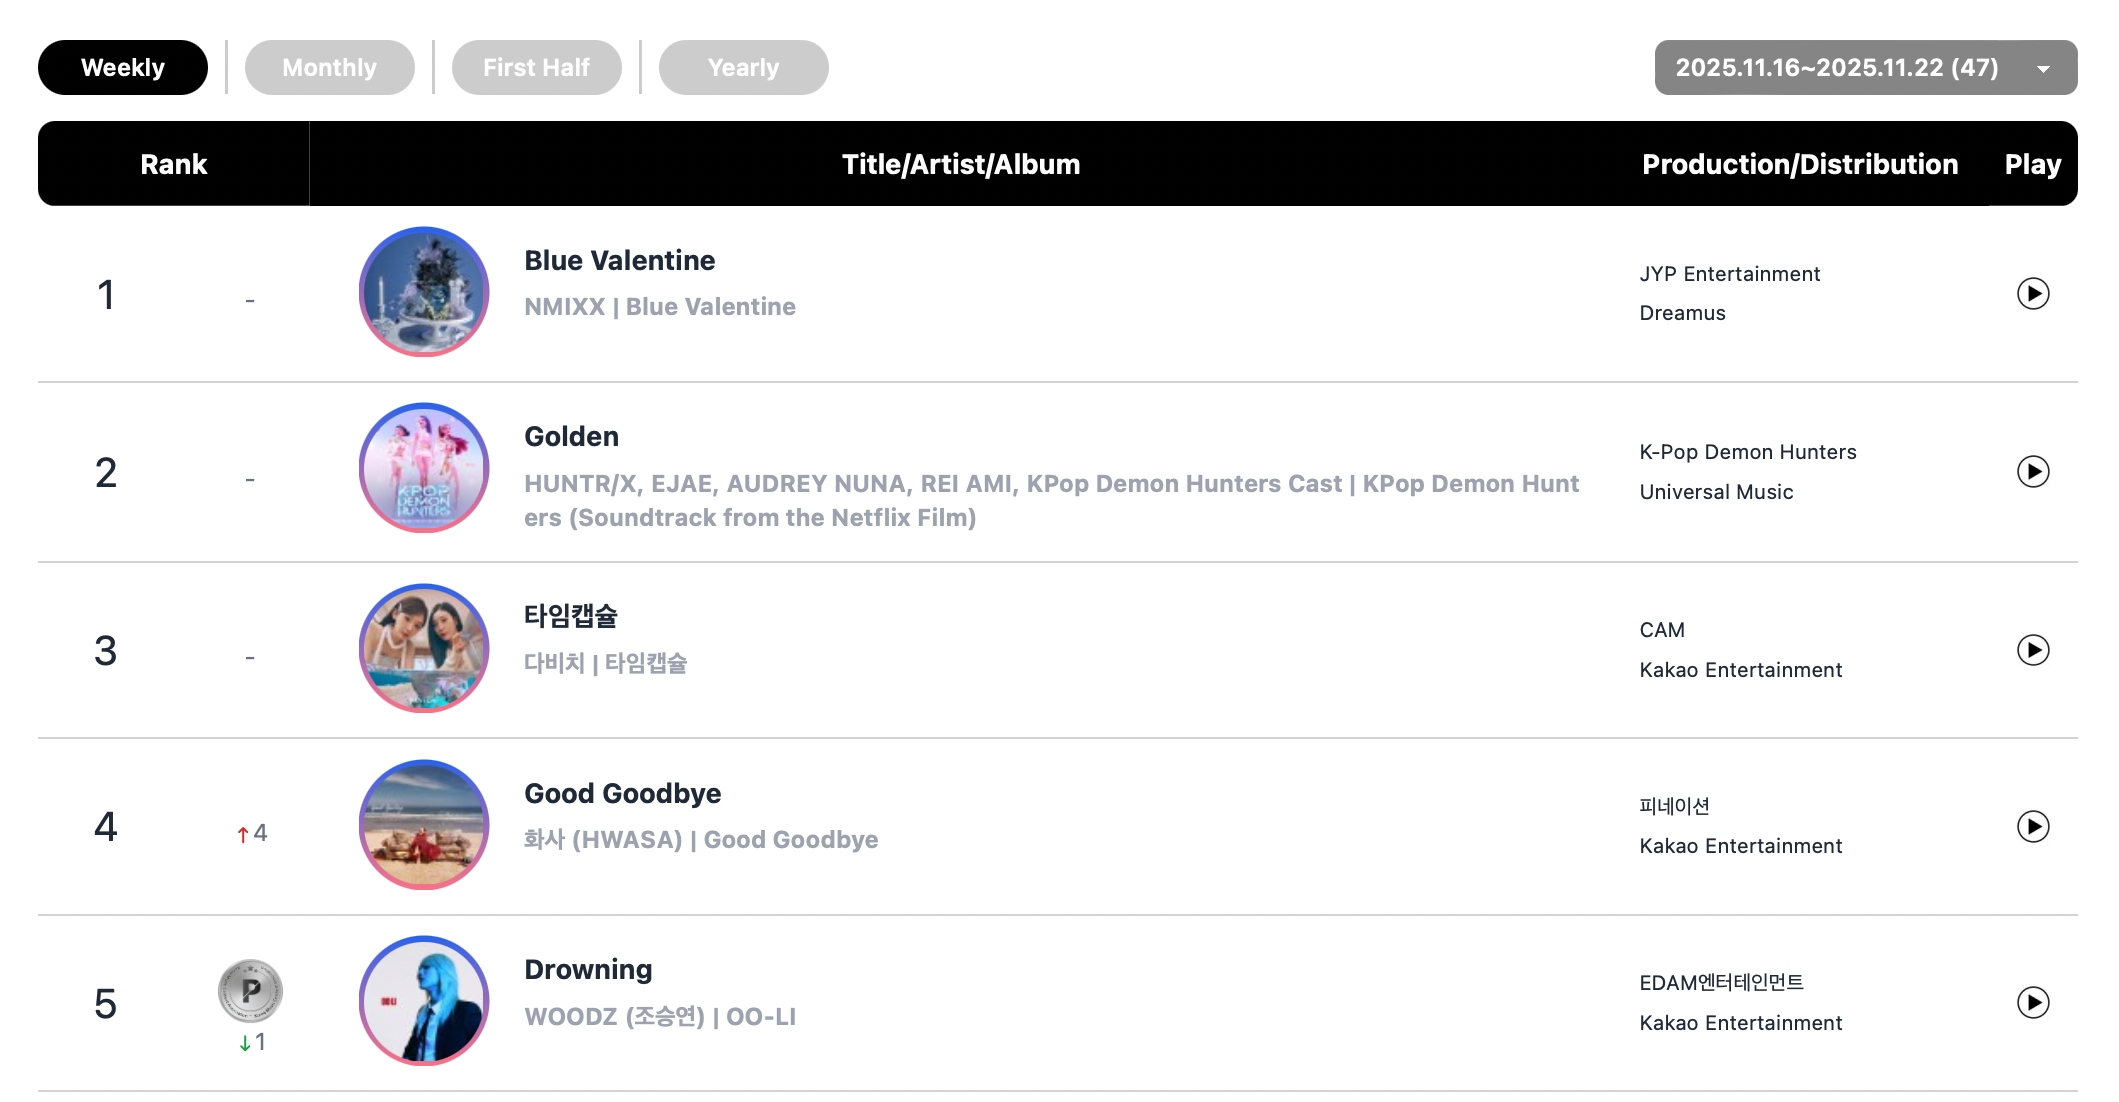This screenshot has height=1102, width=2119.
Task: Open Blue Valentine album cover thumbnail
Action: (x=424, y=292)
